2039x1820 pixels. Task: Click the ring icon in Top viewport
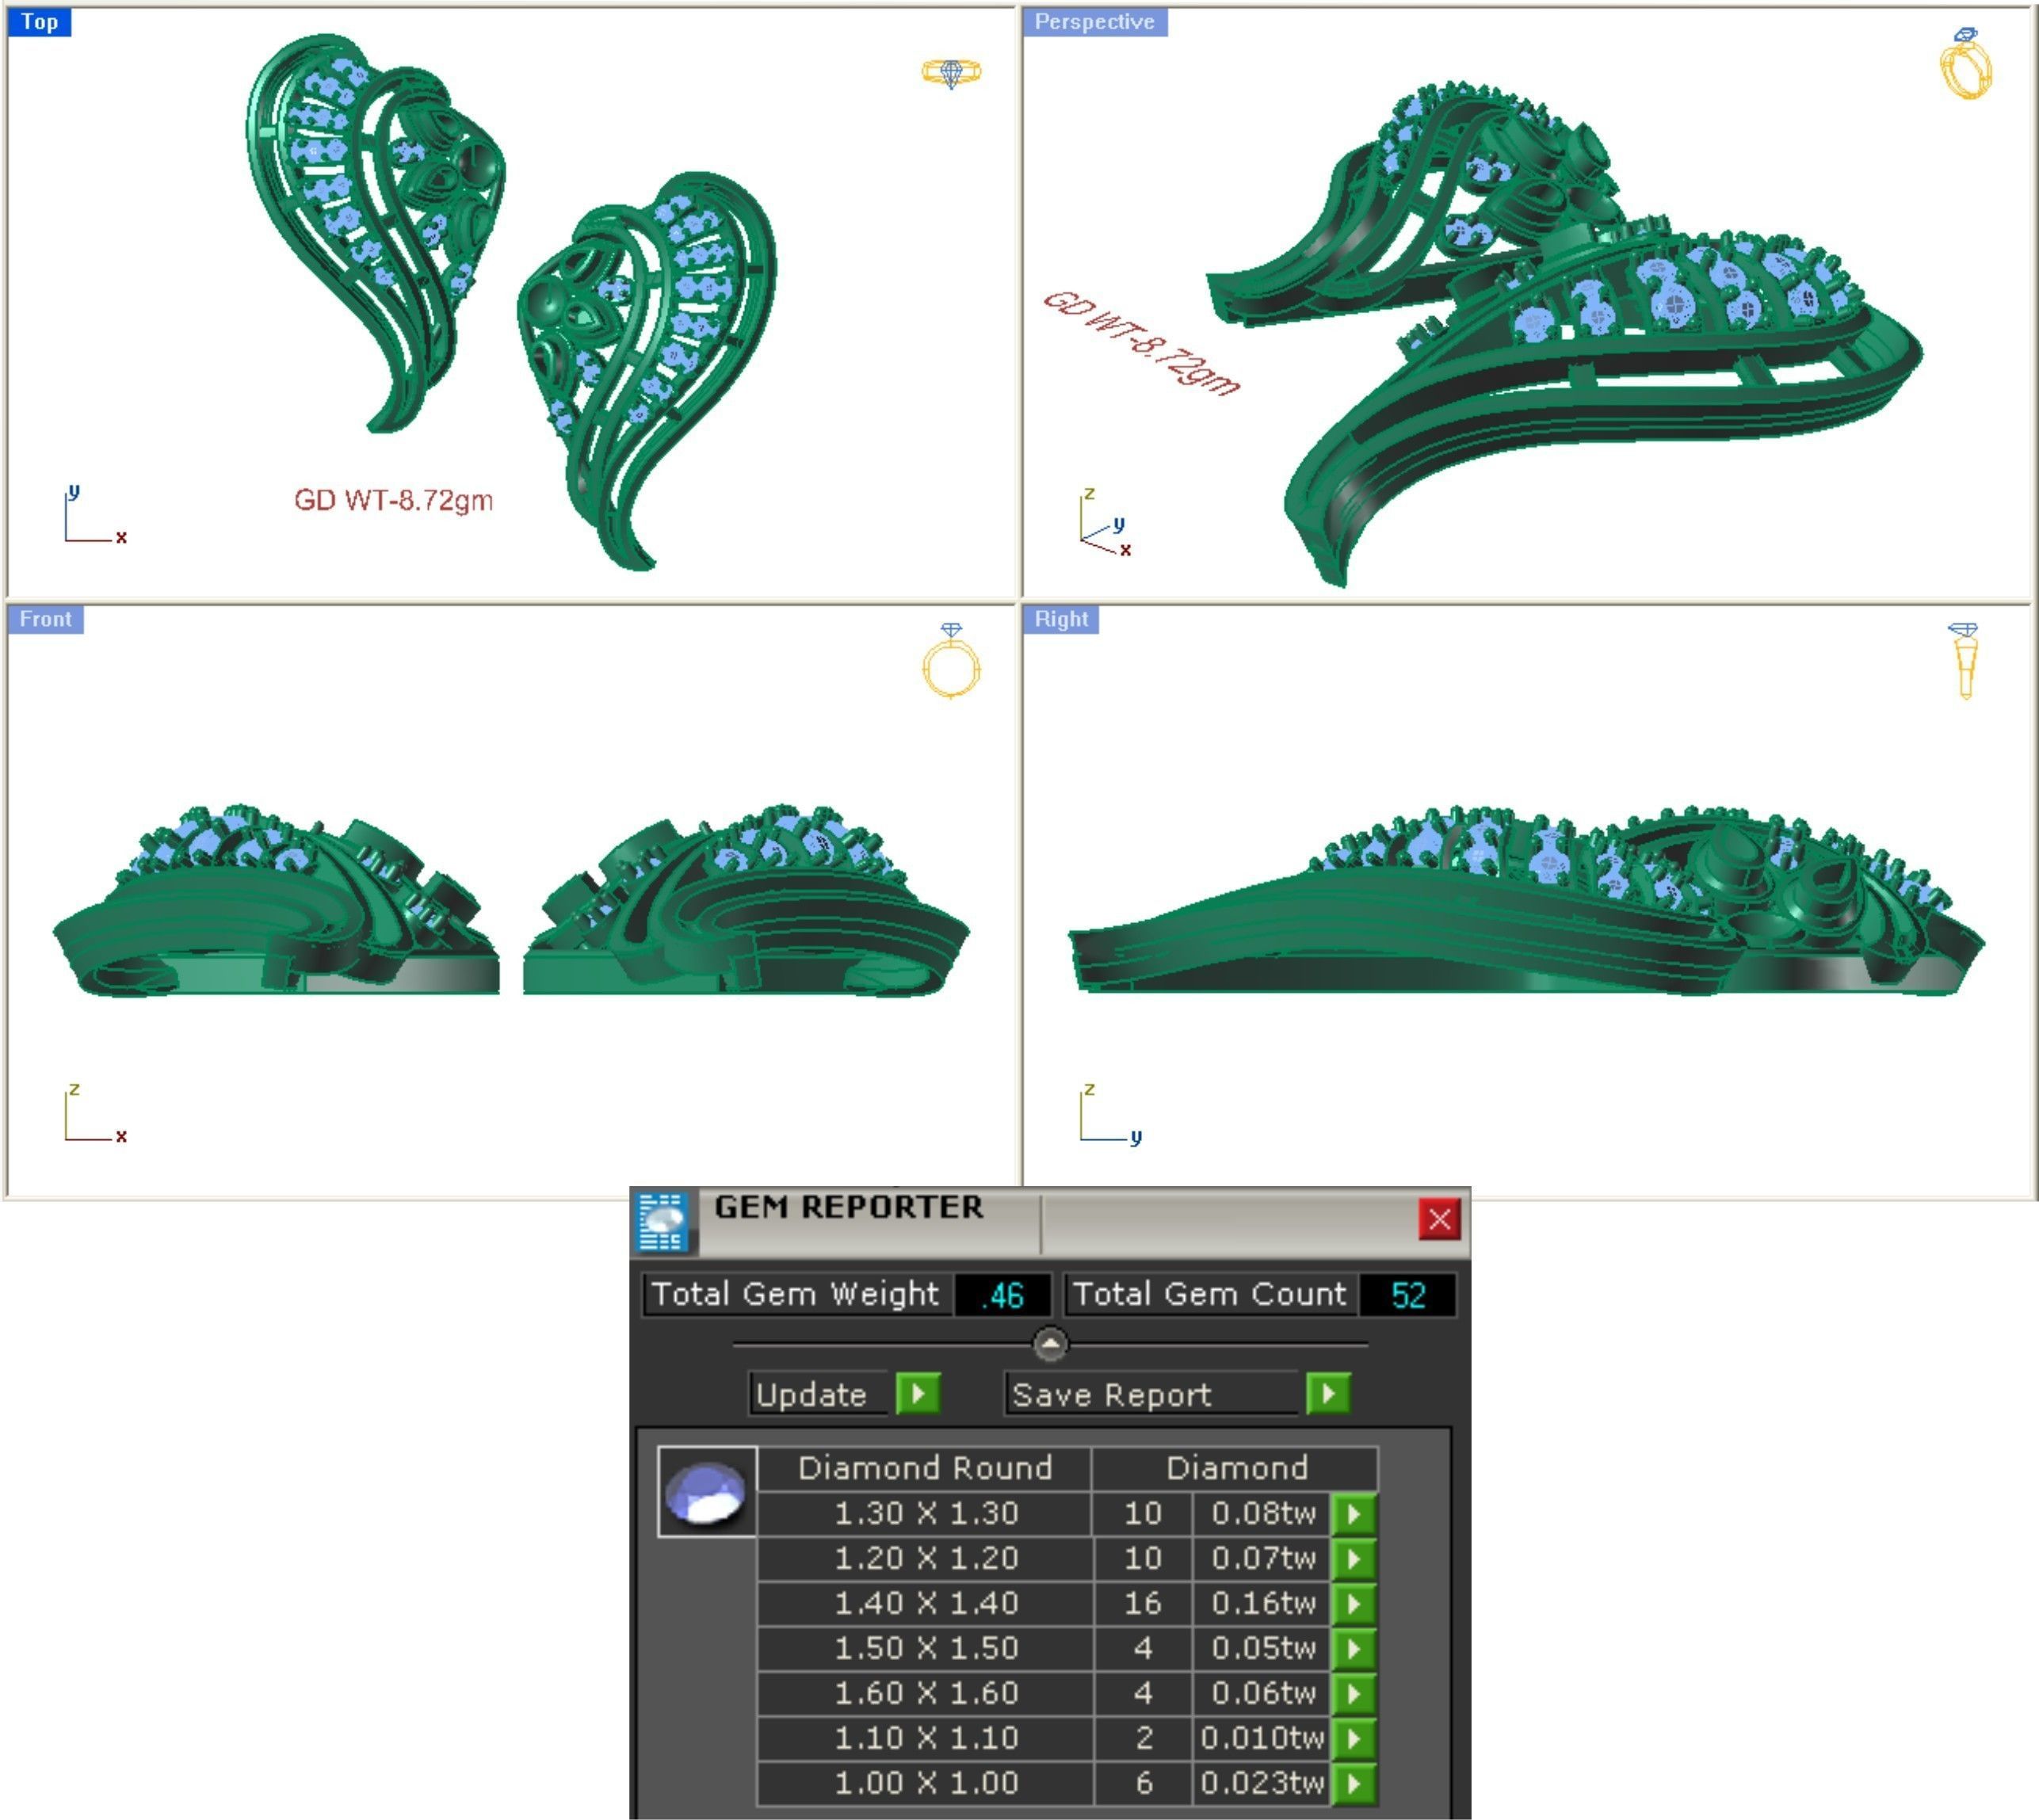[x=951, y=73]
